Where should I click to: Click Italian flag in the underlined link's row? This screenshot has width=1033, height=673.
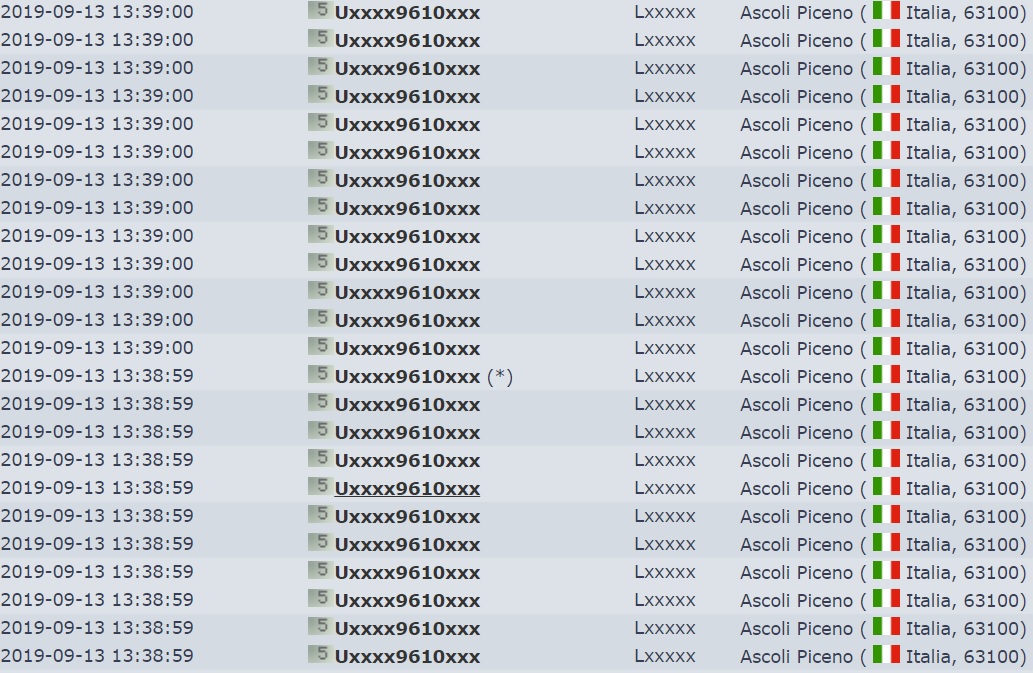[x=886, y=487]
